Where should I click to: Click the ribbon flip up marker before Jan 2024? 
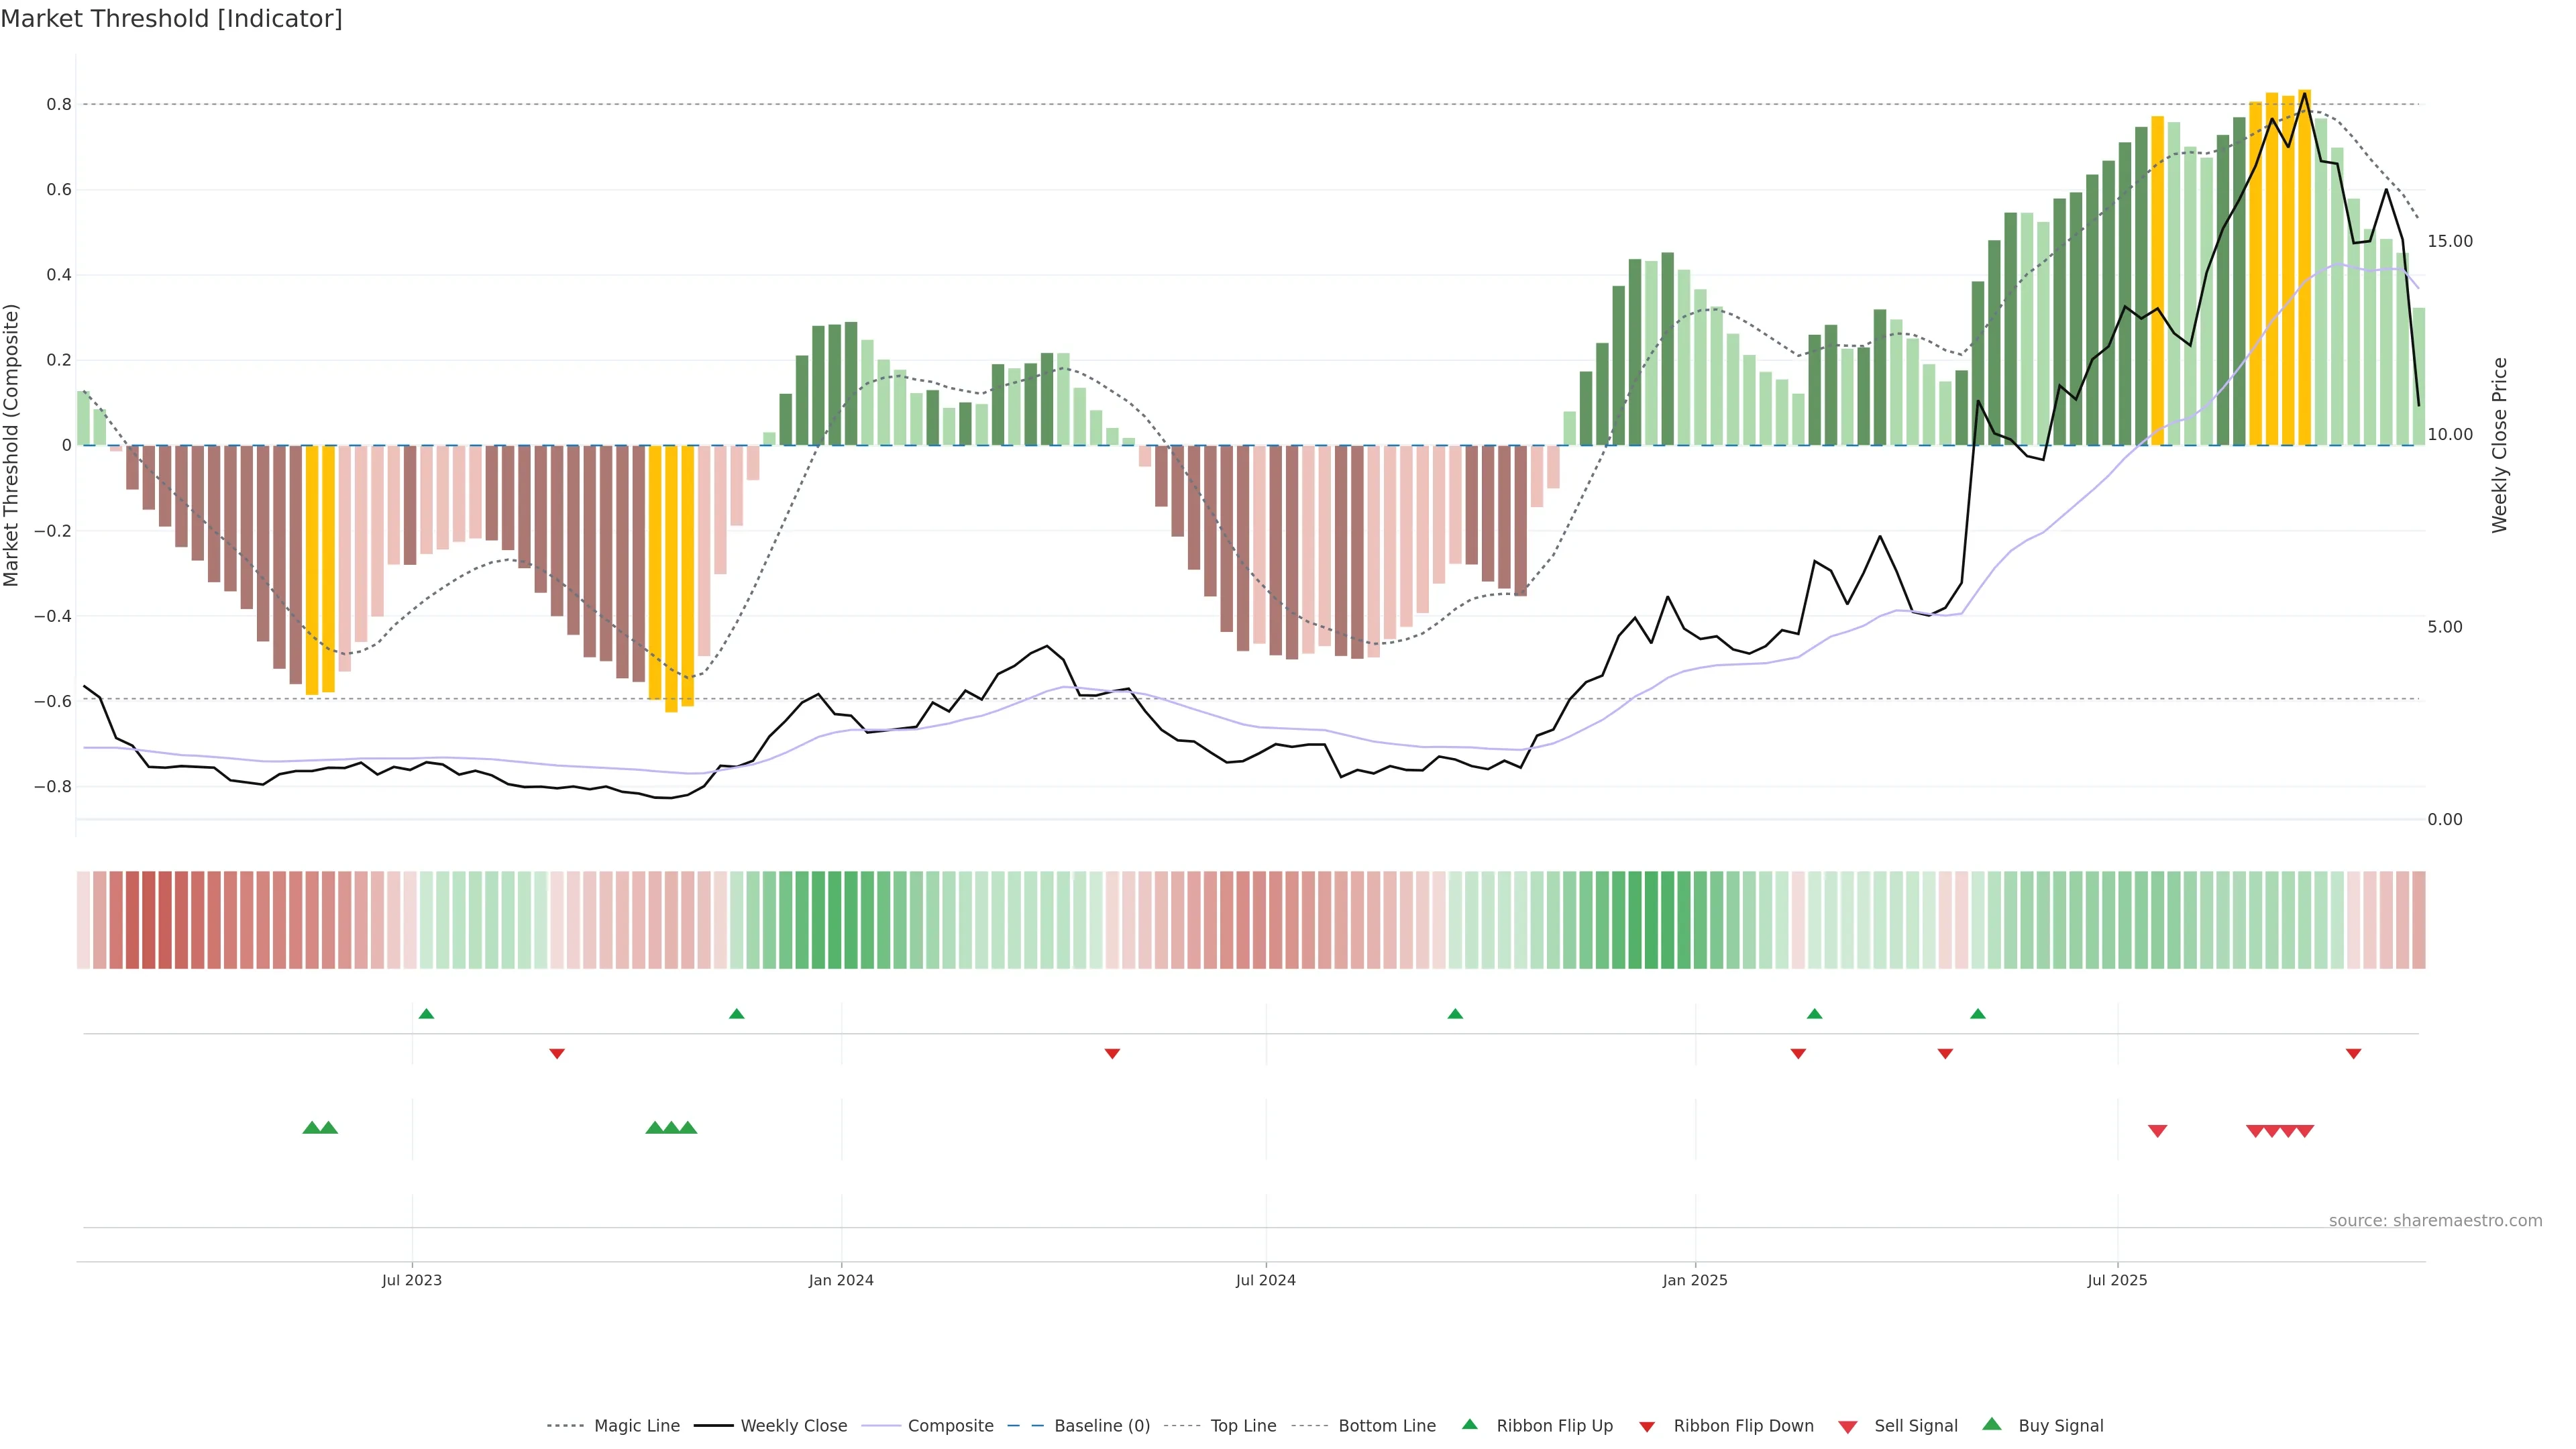click(x=737, y=1014)
